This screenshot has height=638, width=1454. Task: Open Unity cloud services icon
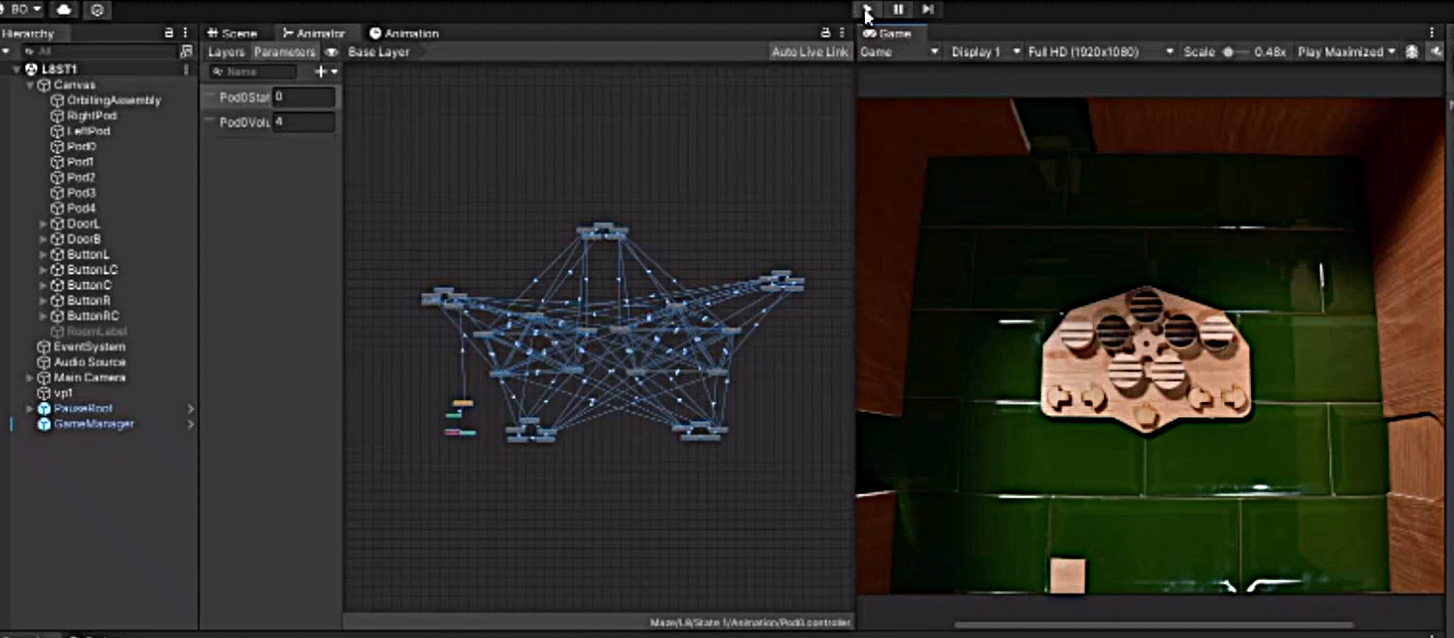(64, 9)
